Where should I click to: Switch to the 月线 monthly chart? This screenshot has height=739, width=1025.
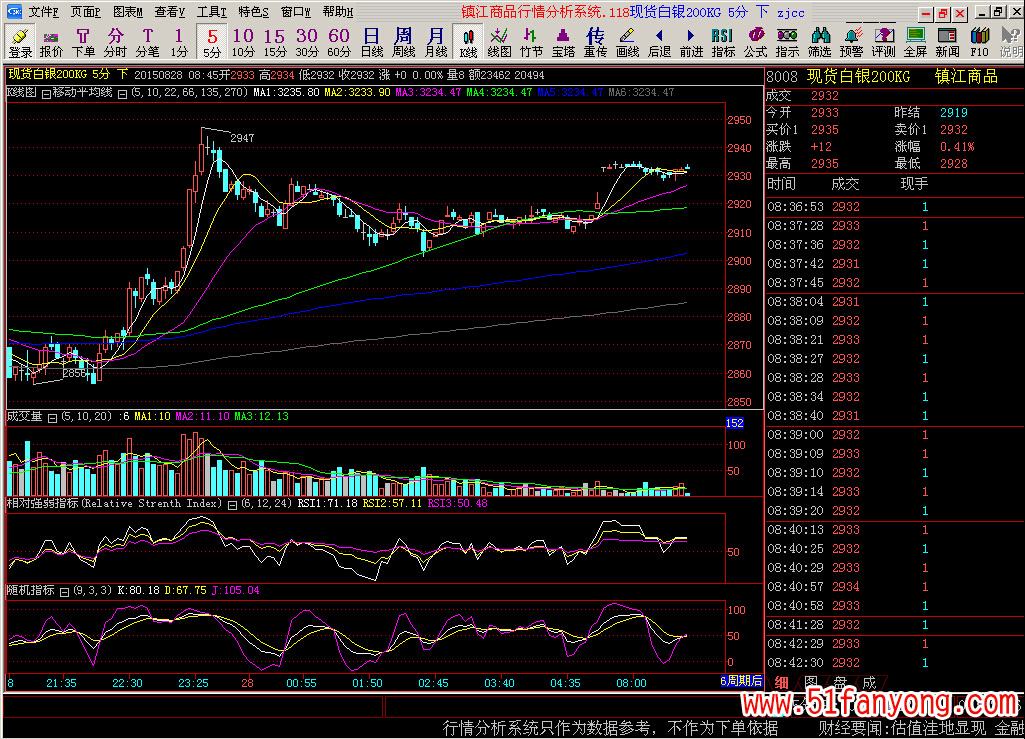click(x=435, y=42)
